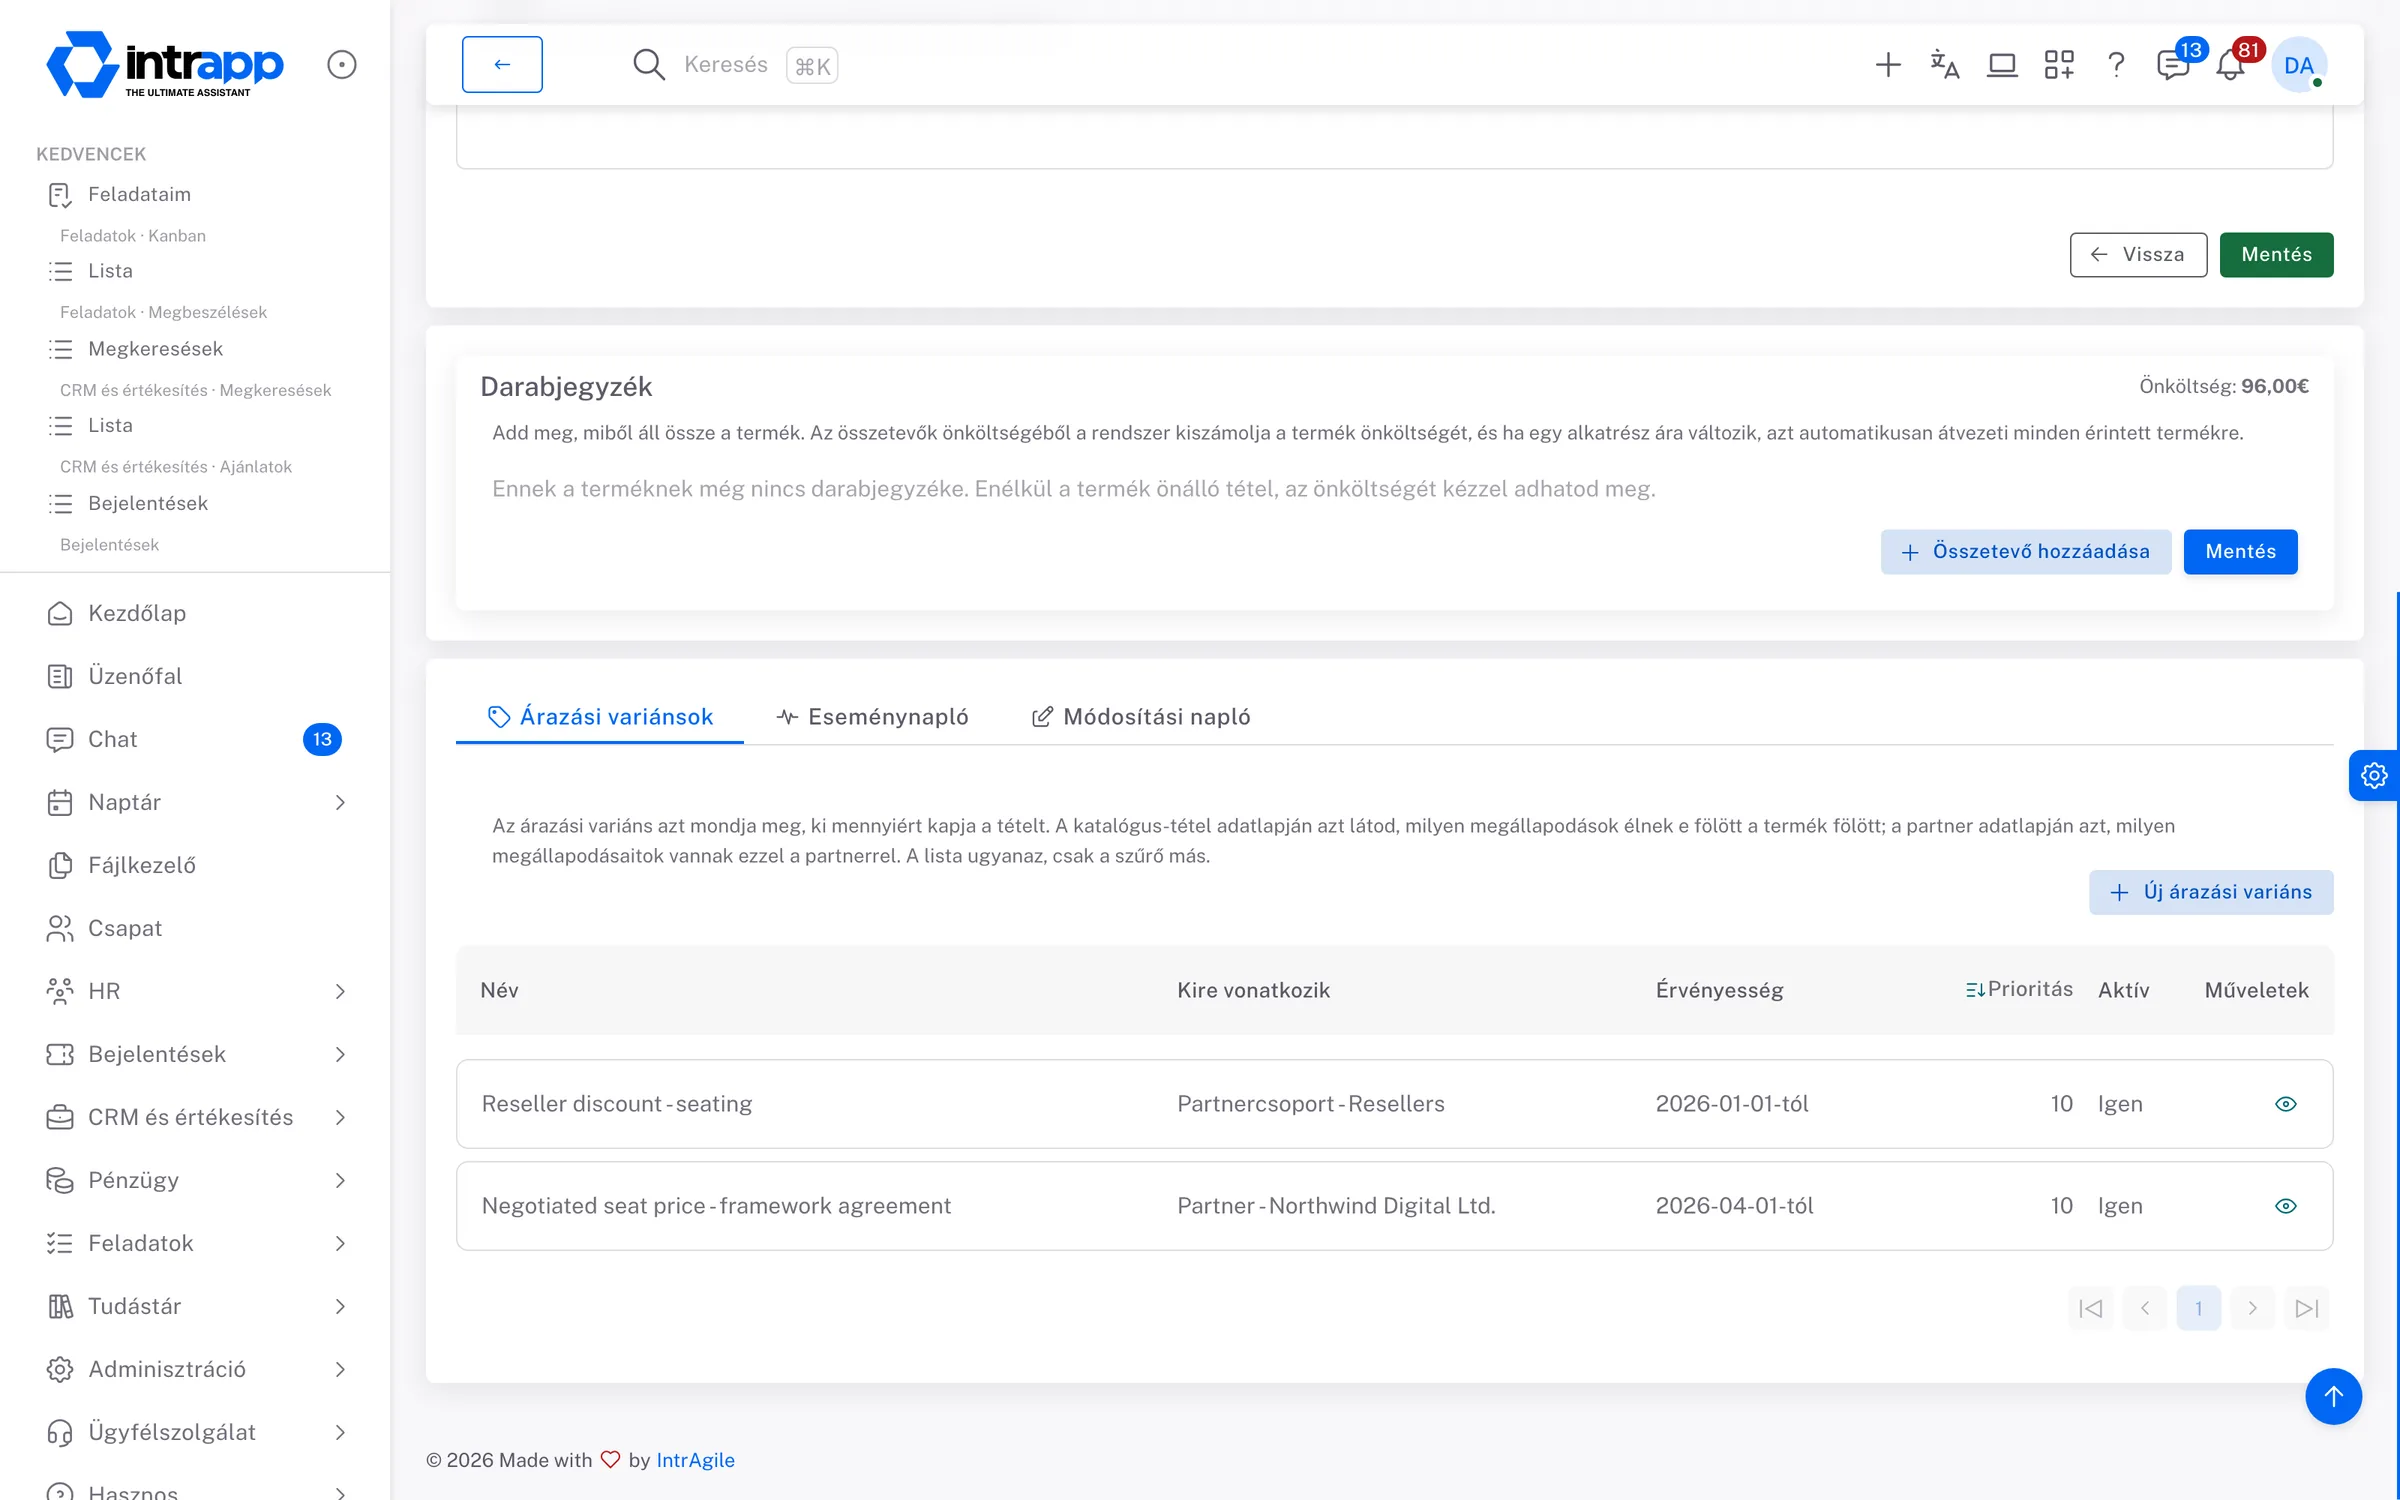The height and width of the screenshot is (1500, 2400).
Task: Open the apps grid icon
Action: 2059,65
